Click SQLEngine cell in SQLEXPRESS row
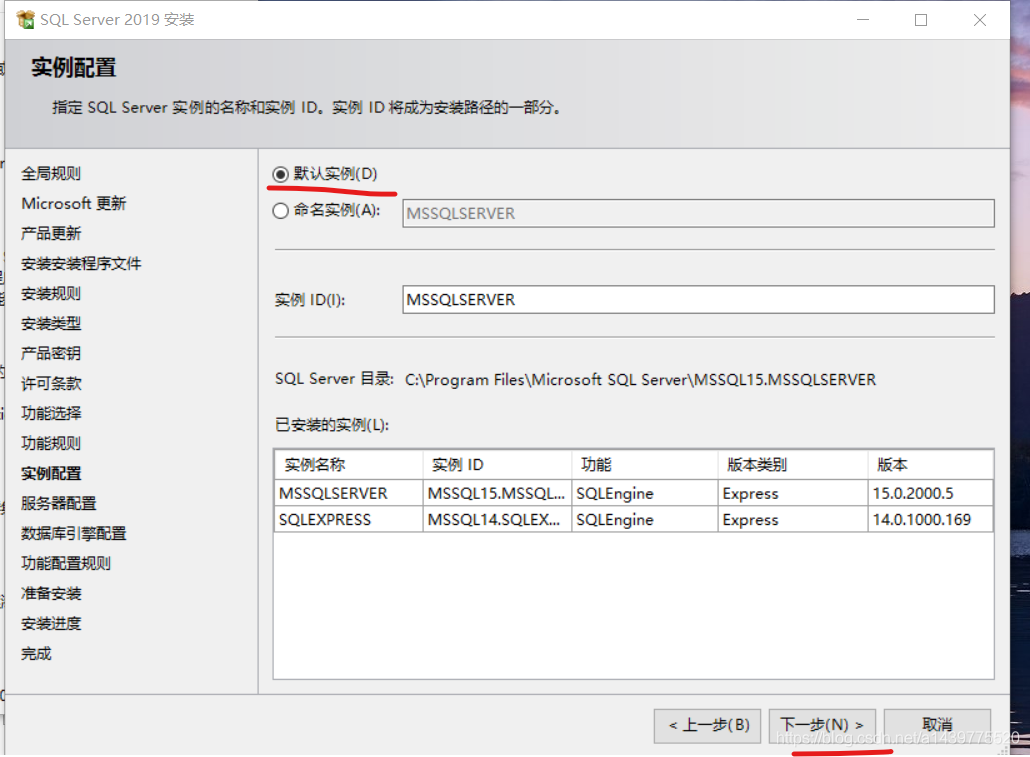This screenshot has height=757, width=1030. click(645, 520)
